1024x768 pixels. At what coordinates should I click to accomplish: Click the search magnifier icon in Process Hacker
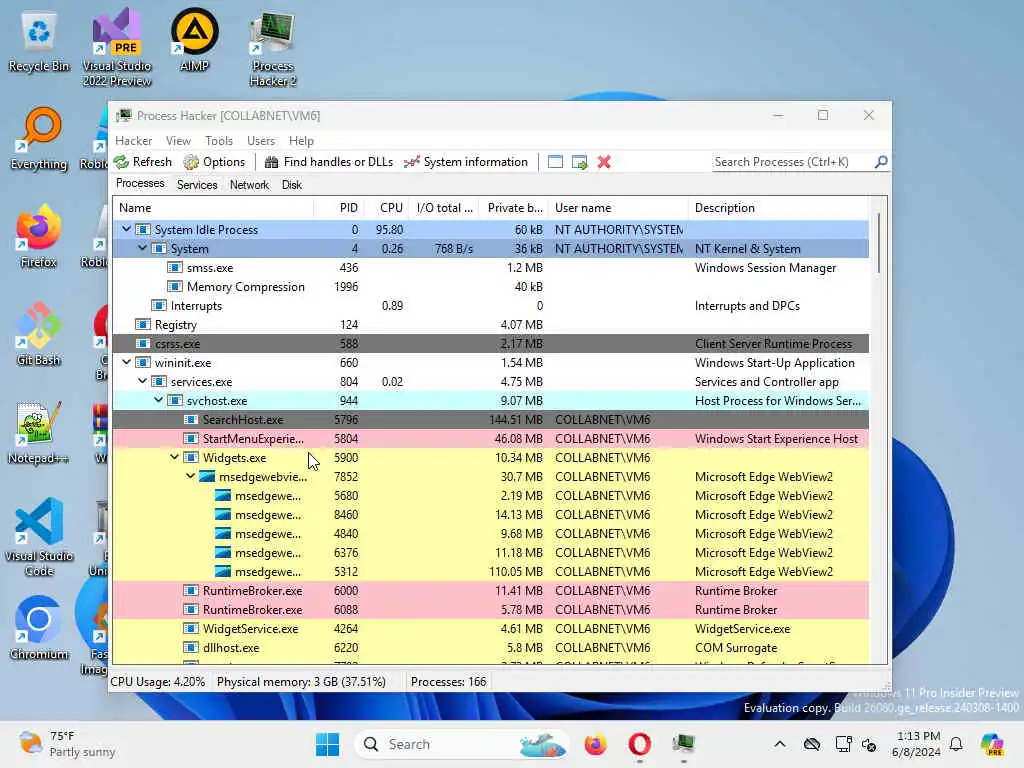tap(881, 161)
